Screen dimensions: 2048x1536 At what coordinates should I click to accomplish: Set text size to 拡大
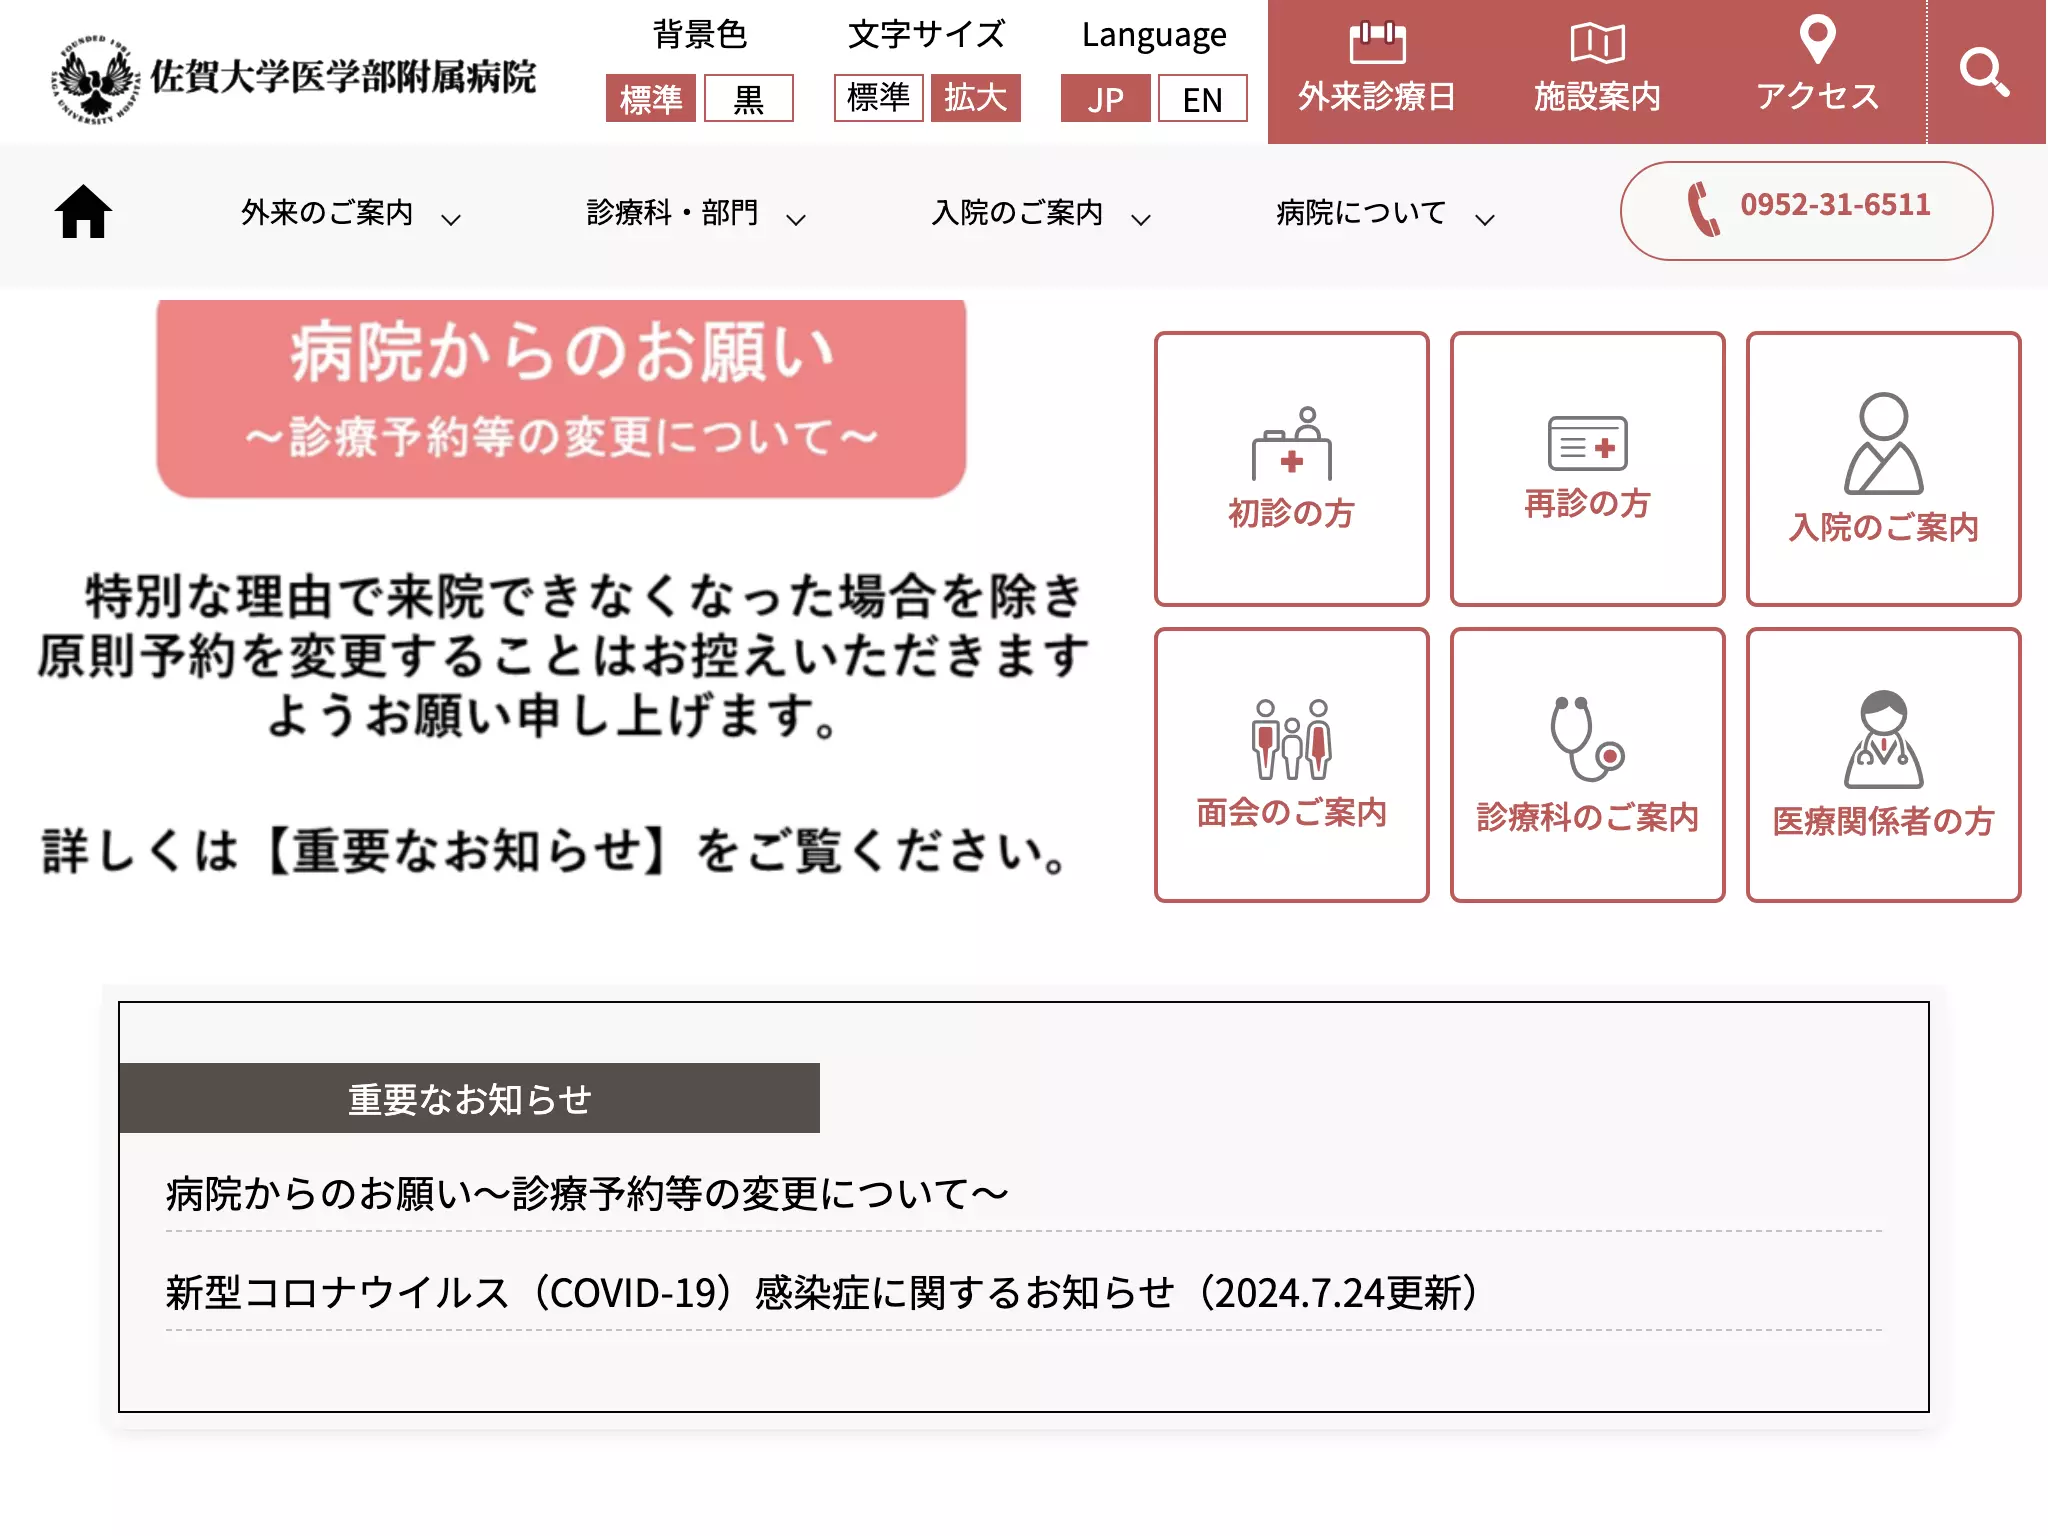976,97
